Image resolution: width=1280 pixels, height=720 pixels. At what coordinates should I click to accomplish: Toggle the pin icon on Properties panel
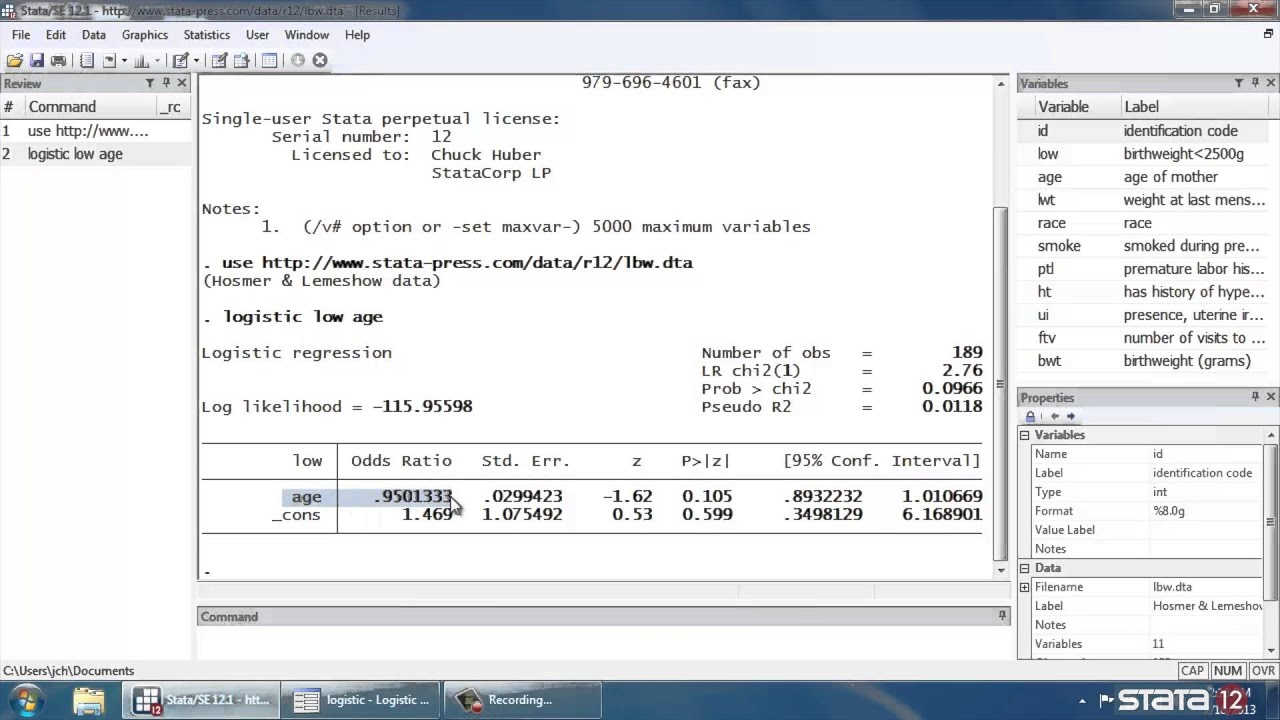1255,397
